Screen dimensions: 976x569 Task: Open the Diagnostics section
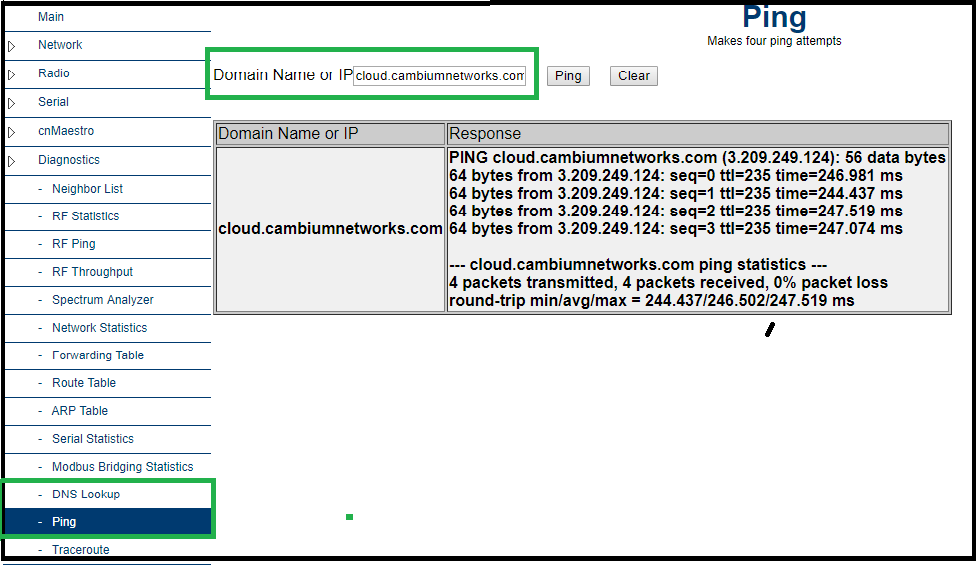pos(68,159)
